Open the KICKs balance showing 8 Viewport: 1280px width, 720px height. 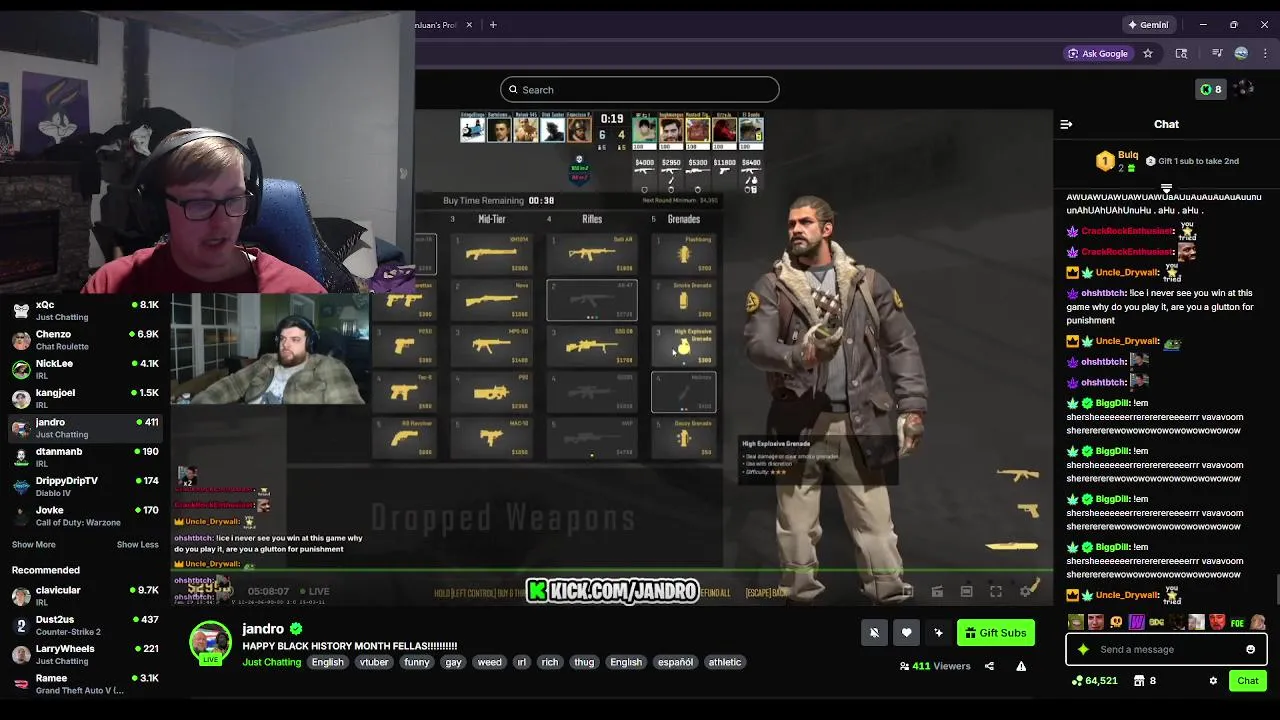tap(1210, 89)
